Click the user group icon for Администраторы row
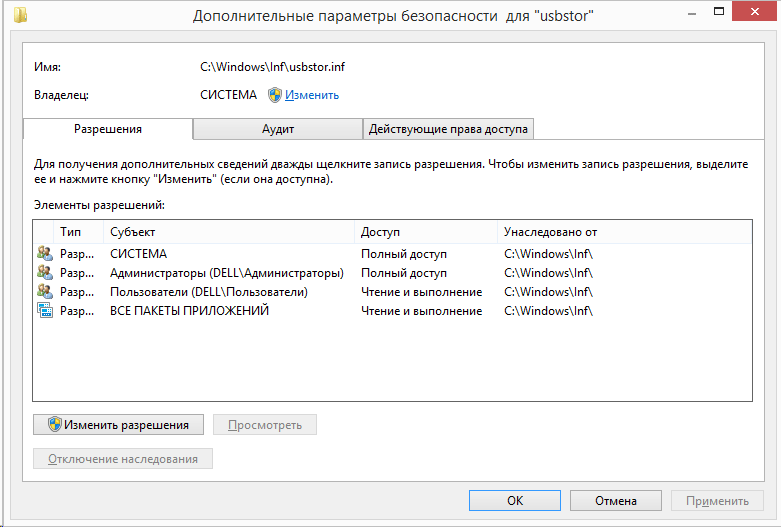781x527 pixels. pyautogui.click(x=45, y=273)
